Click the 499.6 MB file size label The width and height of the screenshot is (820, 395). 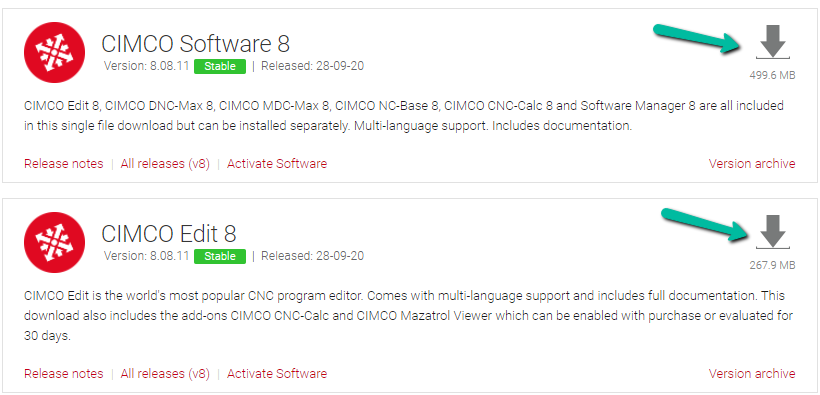772,75
